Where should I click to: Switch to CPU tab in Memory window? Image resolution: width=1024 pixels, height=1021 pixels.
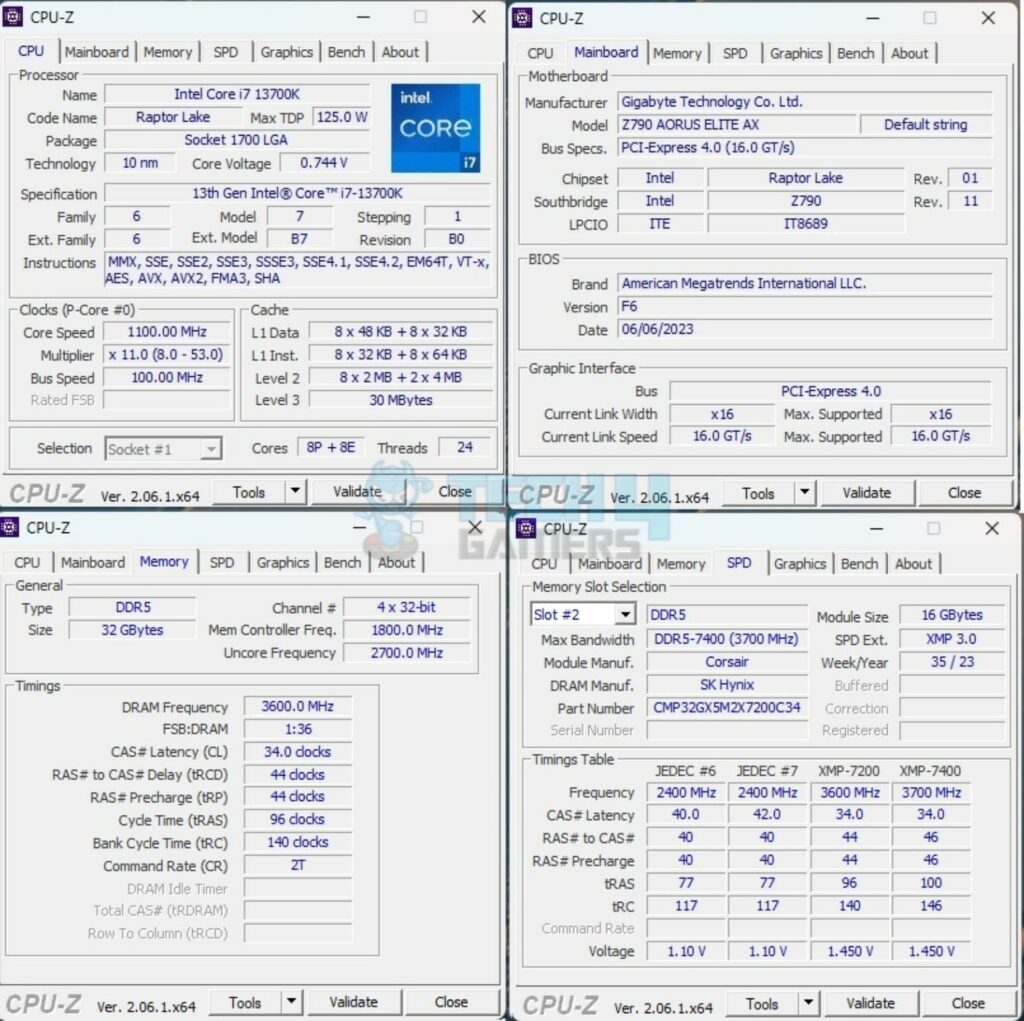(27, 562)
